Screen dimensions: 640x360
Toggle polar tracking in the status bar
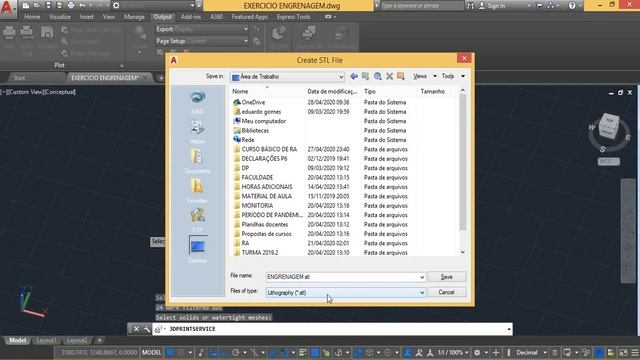pyautogui.click(x=236, y=352)
